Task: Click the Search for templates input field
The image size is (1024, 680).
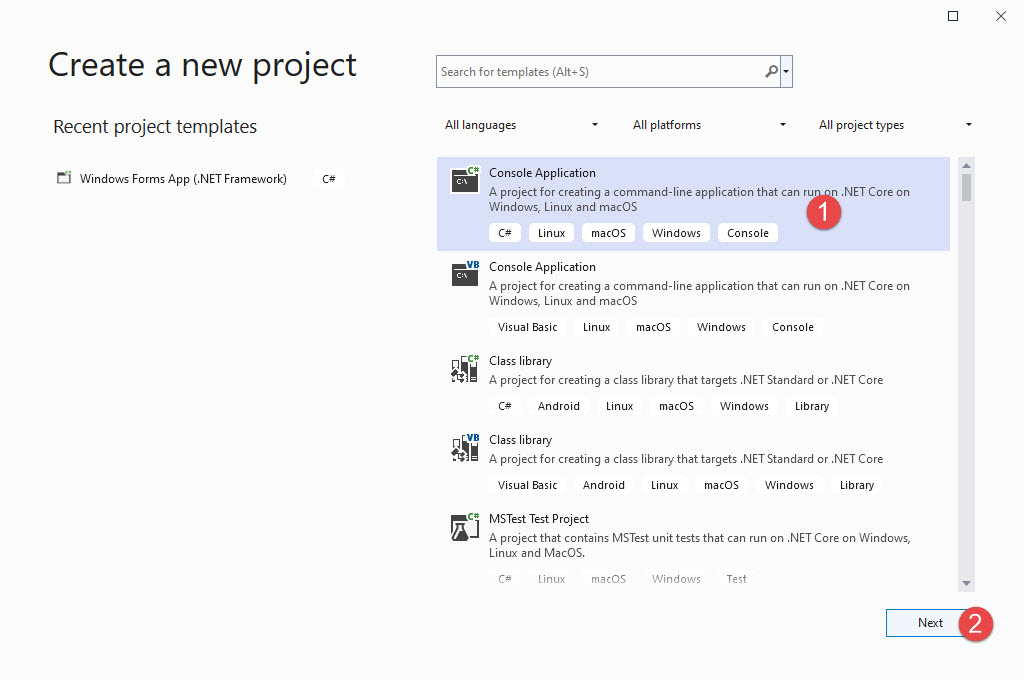Action: [600, 71]
